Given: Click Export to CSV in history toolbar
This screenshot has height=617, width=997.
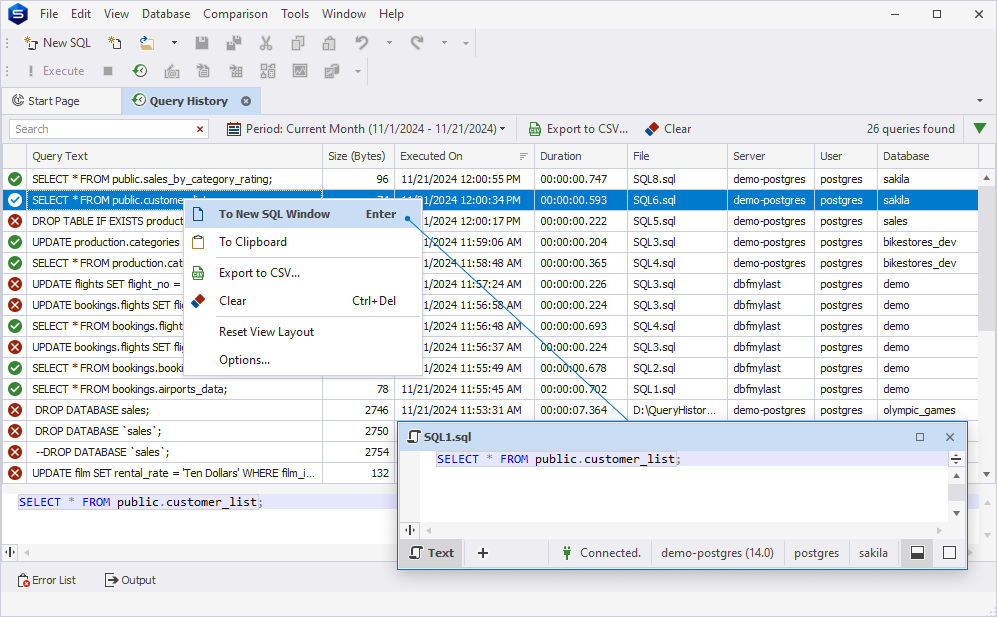Looking at the screenshot, I should pos(578,129).
